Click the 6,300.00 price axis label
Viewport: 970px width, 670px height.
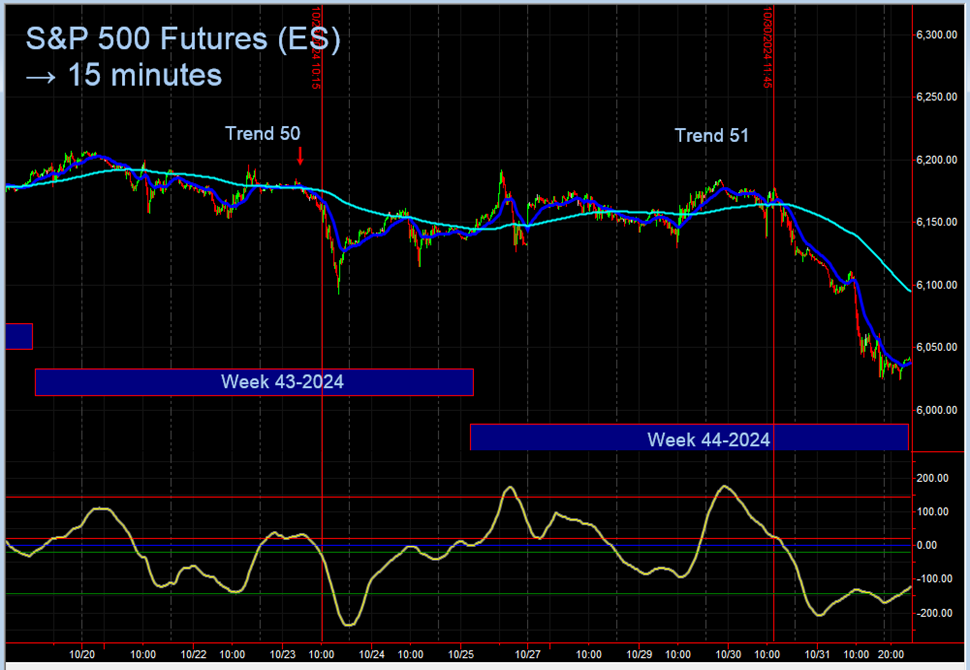937,33
